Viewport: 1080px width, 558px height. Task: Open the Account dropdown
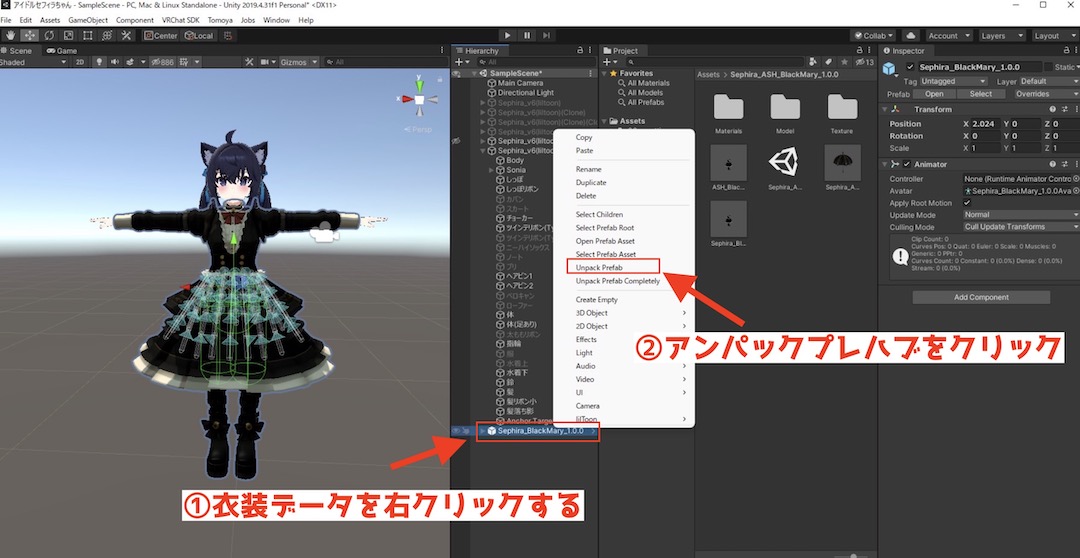tap(948, 35)
